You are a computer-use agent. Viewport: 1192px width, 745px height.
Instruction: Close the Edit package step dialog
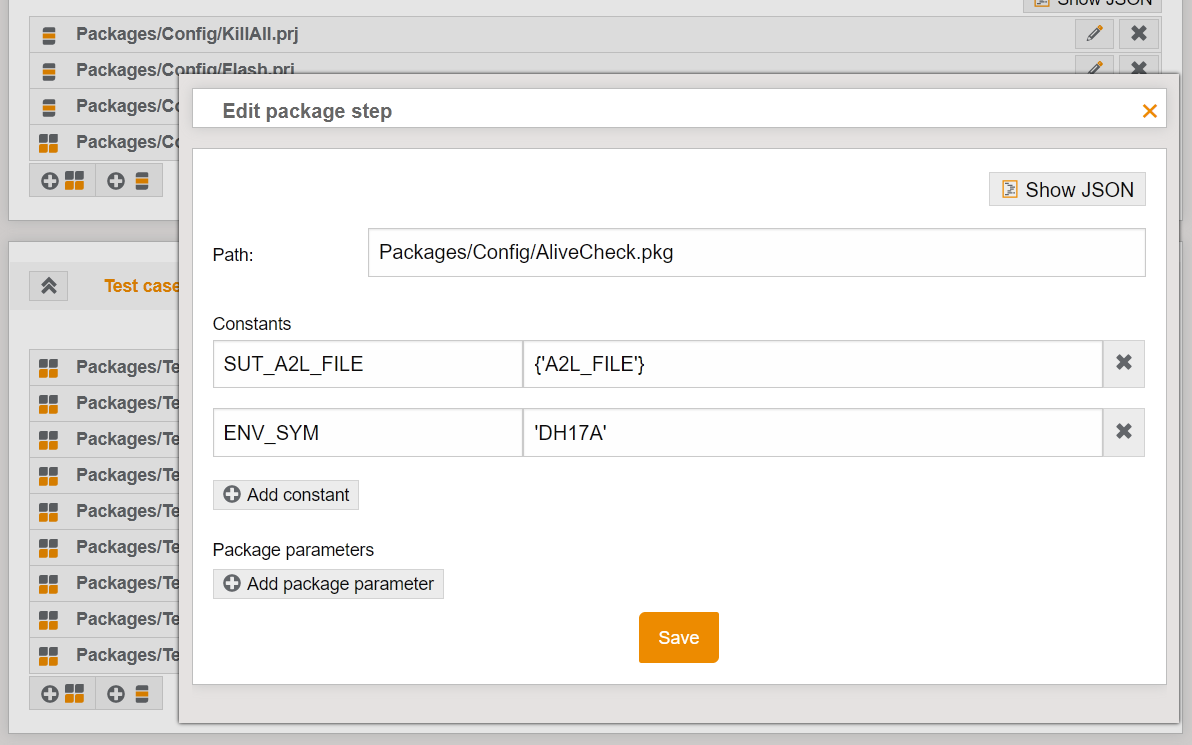(1149, 110)
